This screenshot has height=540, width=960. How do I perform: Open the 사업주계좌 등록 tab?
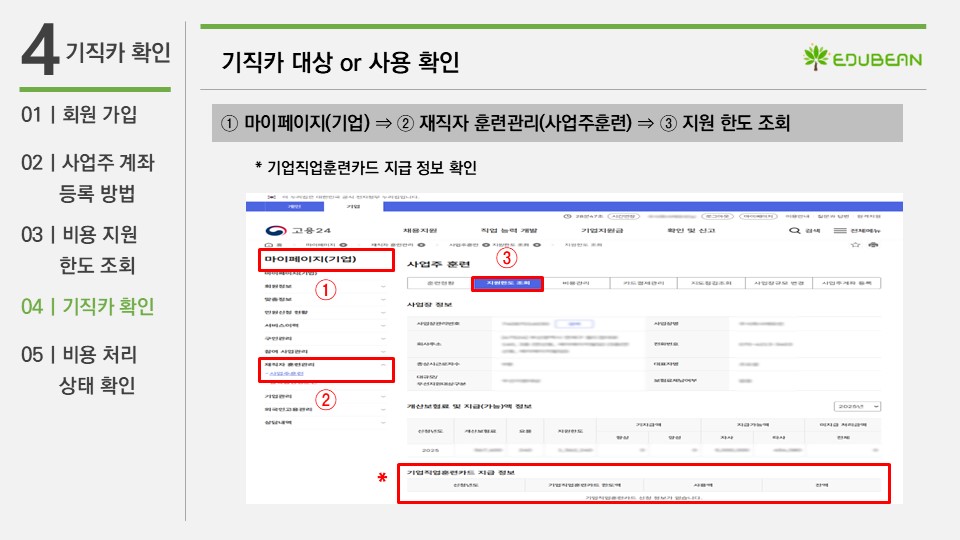[845, 283]
